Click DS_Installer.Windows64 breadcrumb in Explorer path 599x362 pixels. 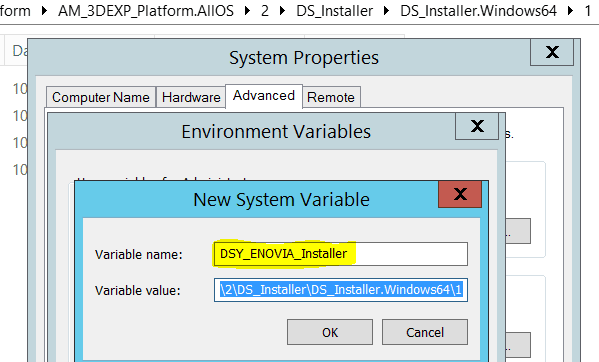pos(478,11)
